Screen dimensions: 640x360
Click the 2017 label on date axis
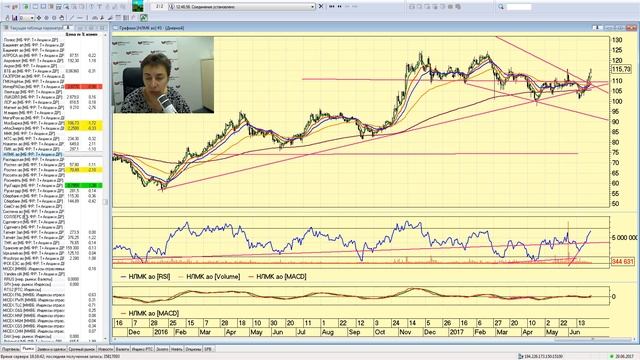point(456,332)
